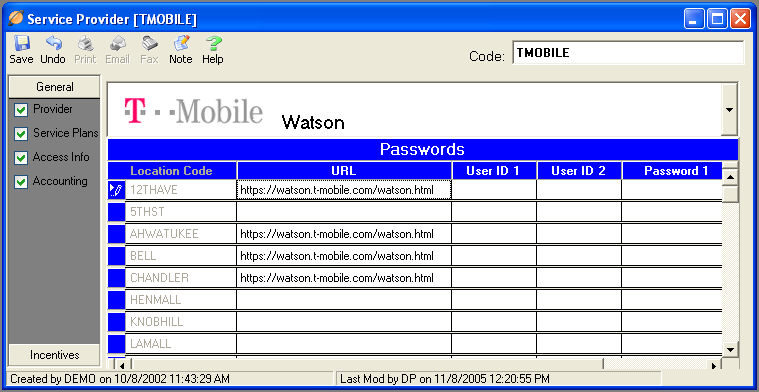Click the grid vertical scrollbar up arrow

tap(730, 177)
